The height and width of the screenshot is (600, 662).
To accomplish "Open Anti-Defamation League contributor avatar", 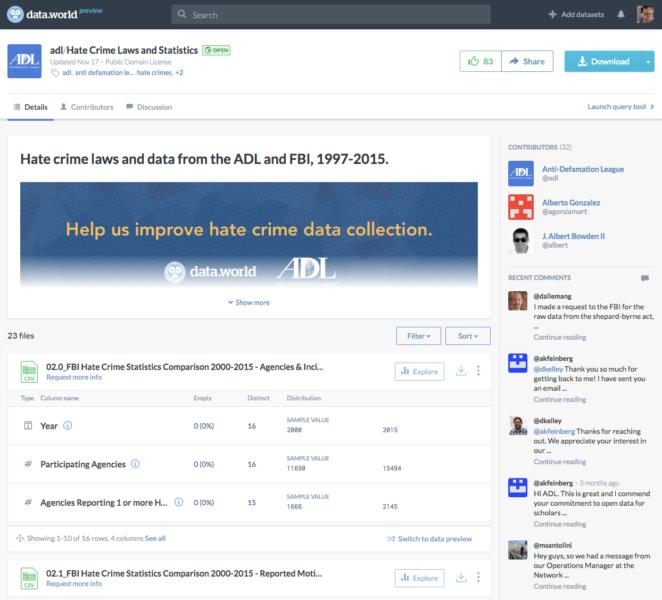I will click(521, 173).
